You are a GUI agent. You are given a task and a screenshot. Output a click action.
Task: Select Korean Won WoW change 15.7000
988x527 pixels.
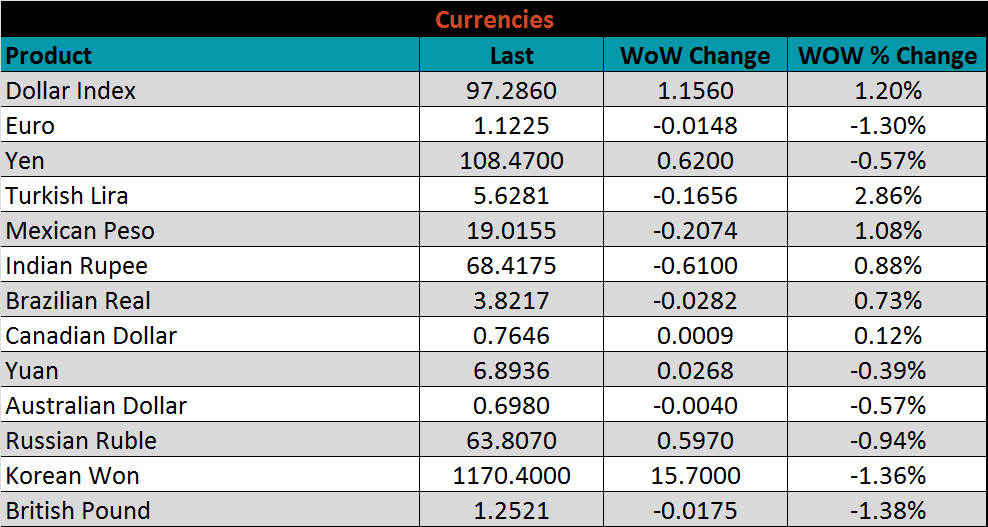[695, 476]
